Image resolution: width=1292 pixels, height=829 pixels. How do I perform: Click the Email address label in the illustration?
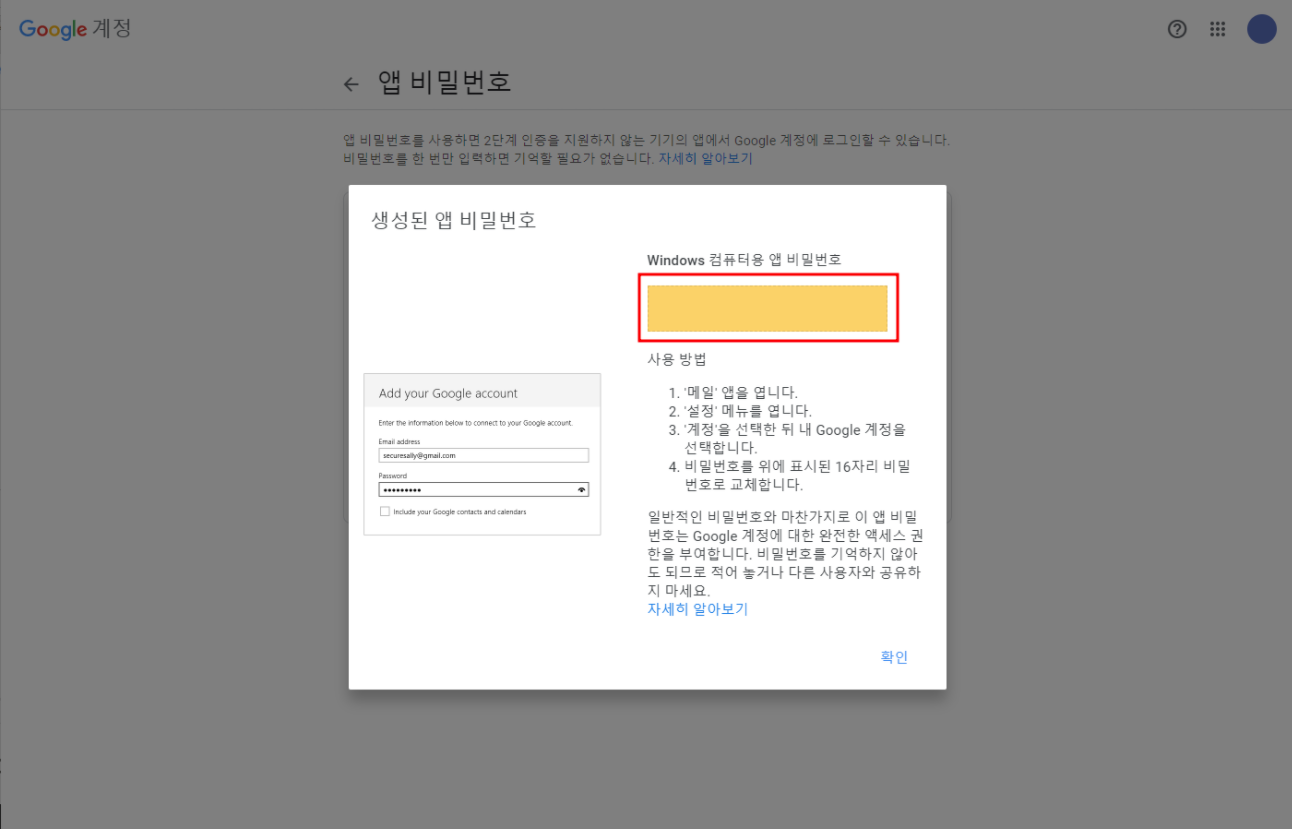[399, 441]
